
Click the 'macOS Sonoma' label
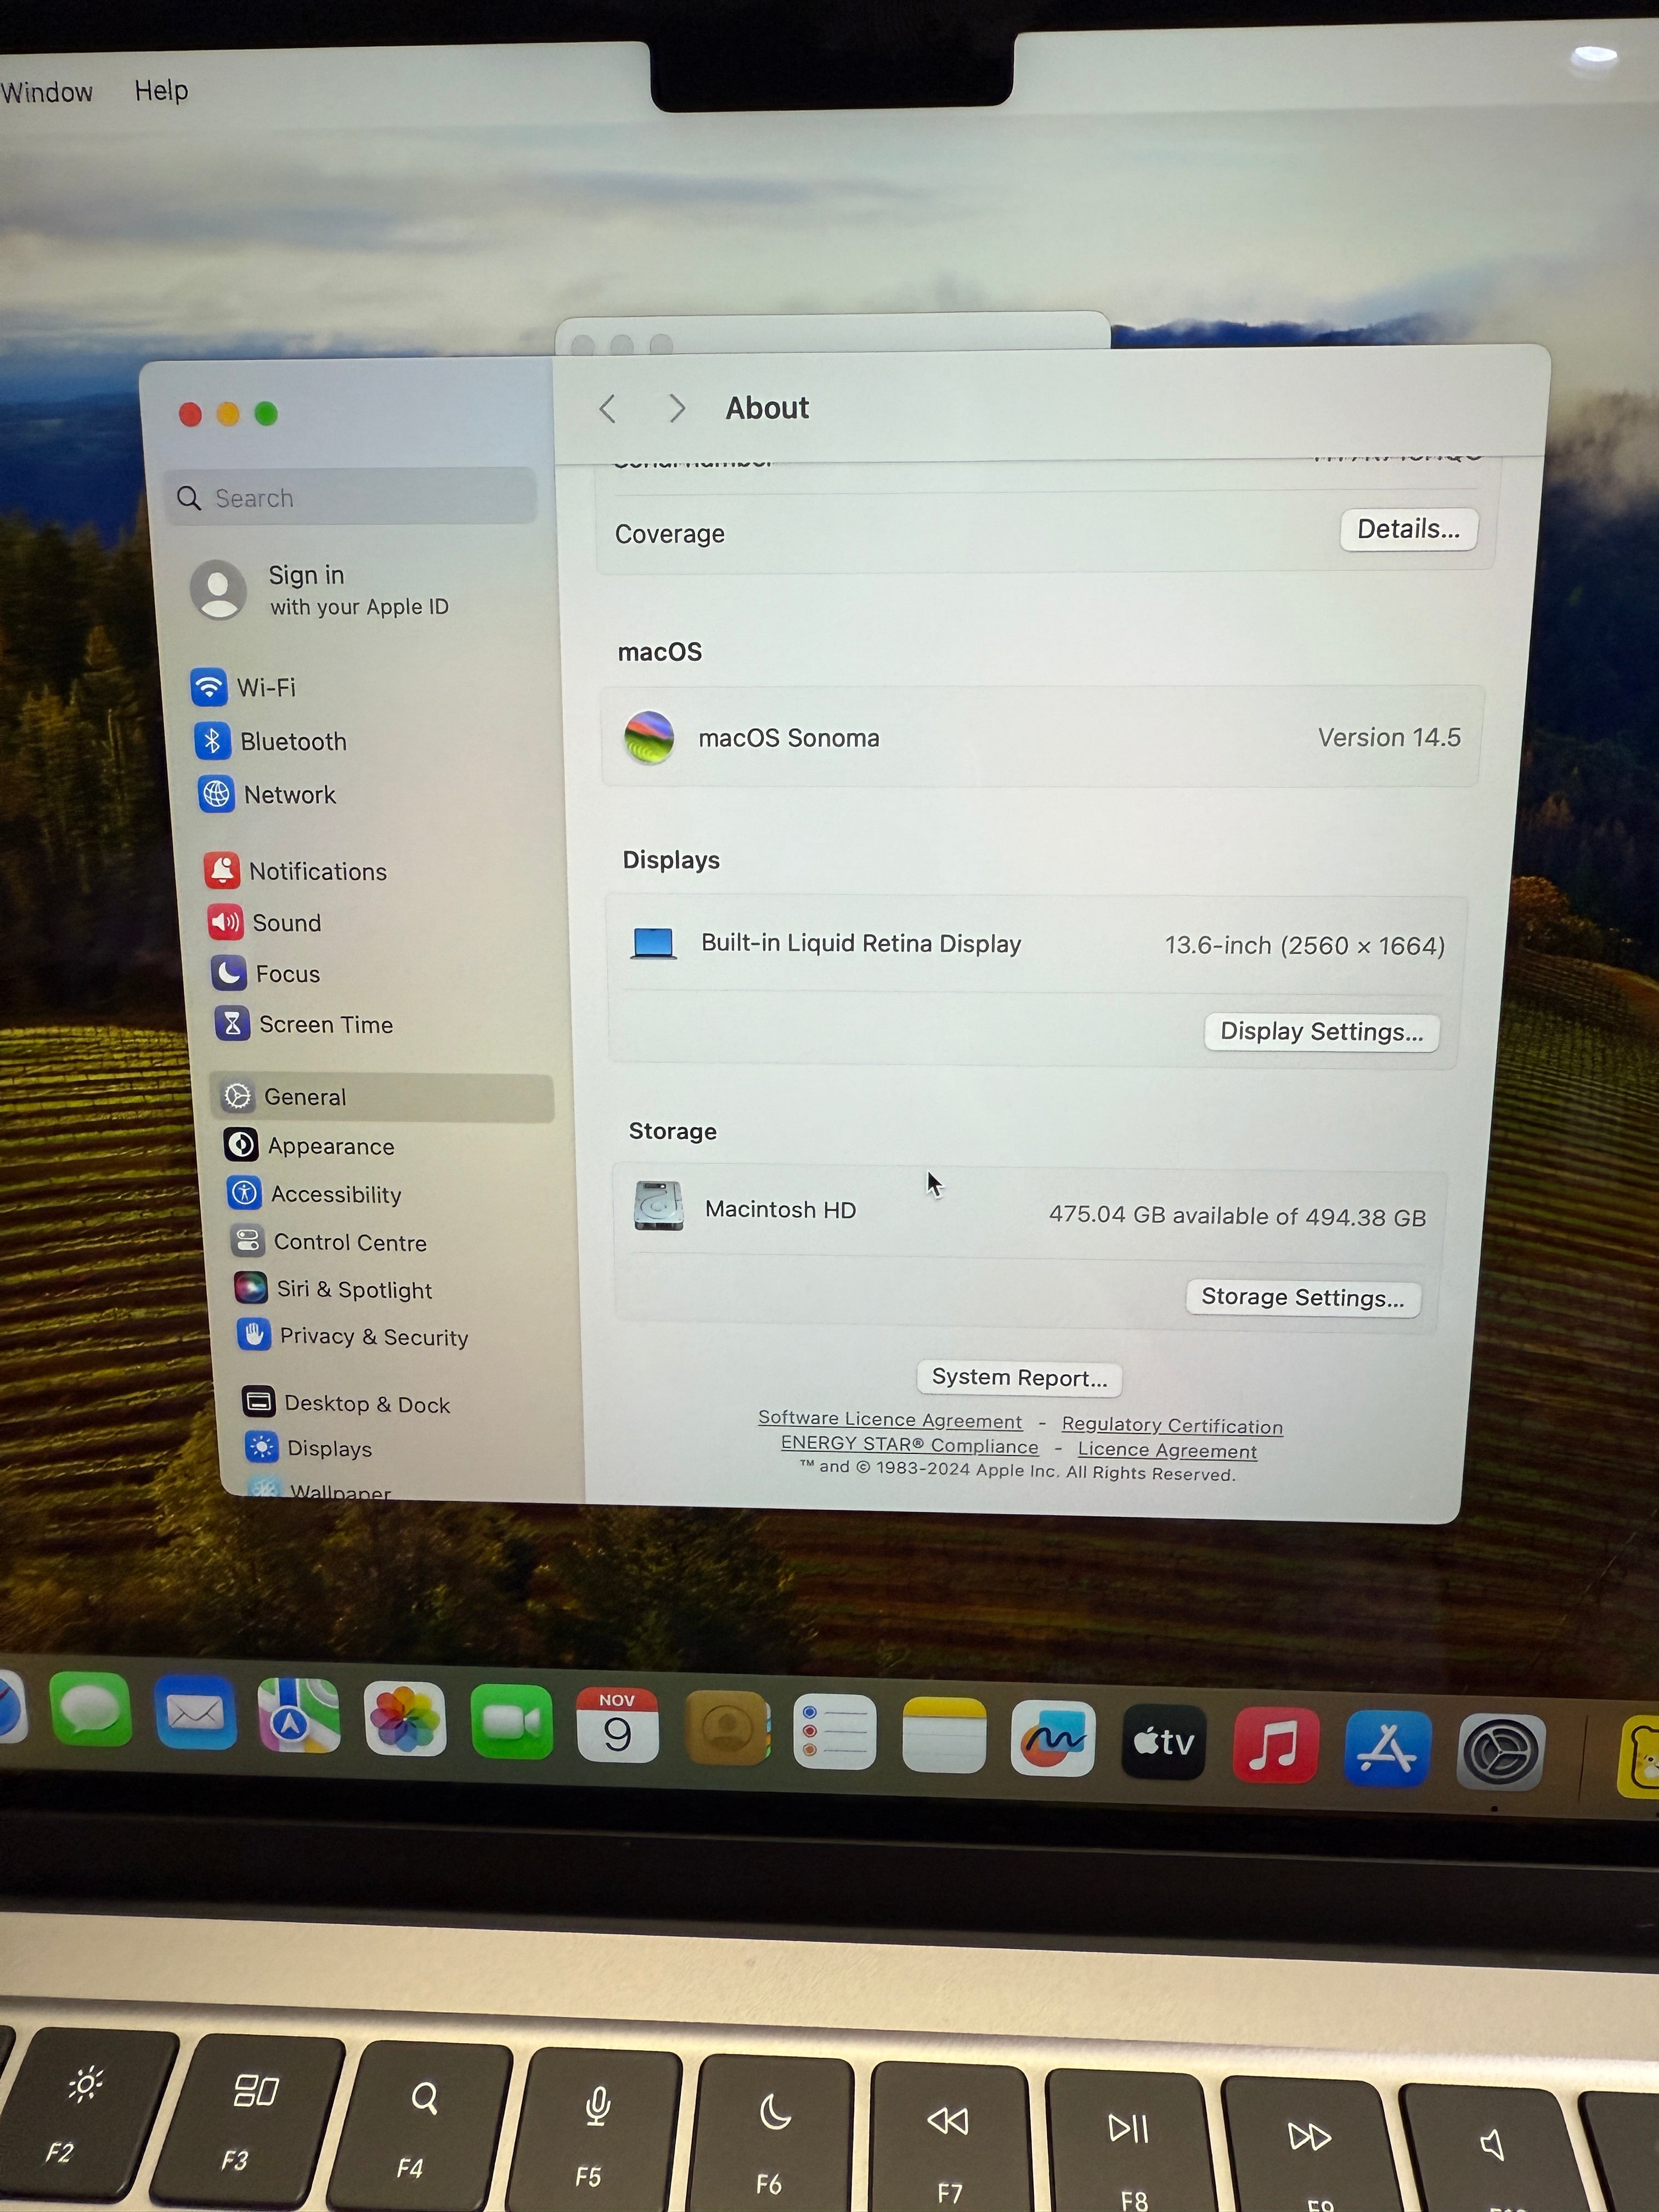tap(789, 738)
